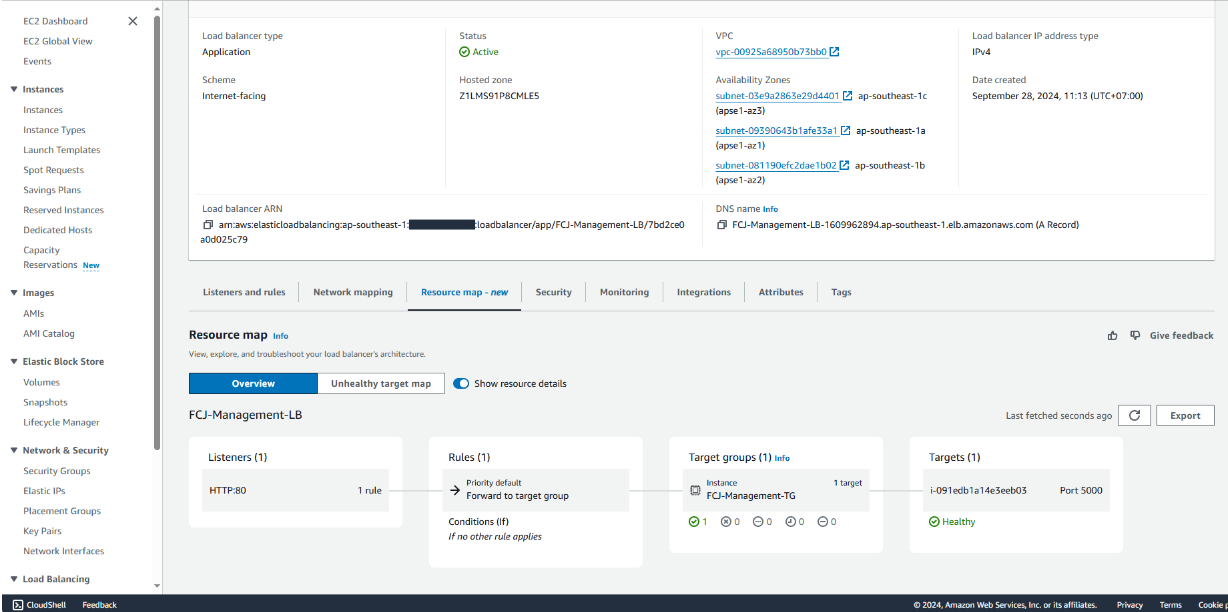Screen dimensions: 1228x612
Task: Open EC2 Dashboard in the sidebar
Action: pyautogui.click(x=55, y=21)
